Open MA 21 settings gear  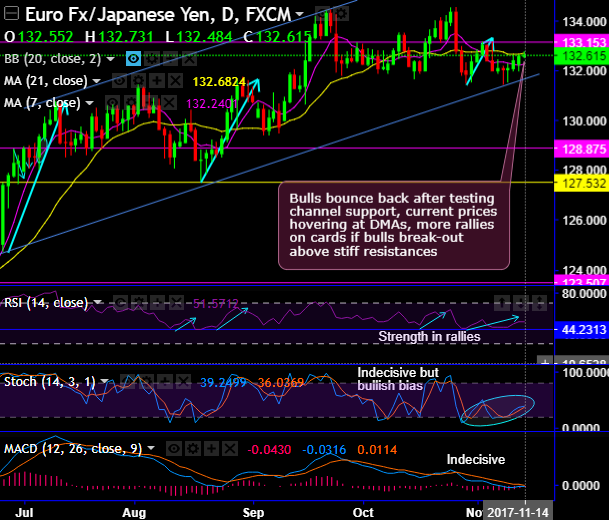tap(138, 81)
